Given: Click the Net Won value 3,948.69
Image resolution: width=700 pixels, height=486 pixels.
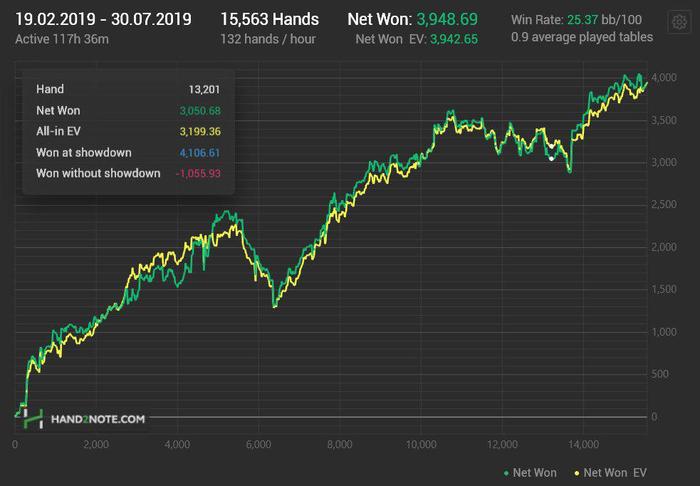Looking at the screenshot, I should pos(447,19).
